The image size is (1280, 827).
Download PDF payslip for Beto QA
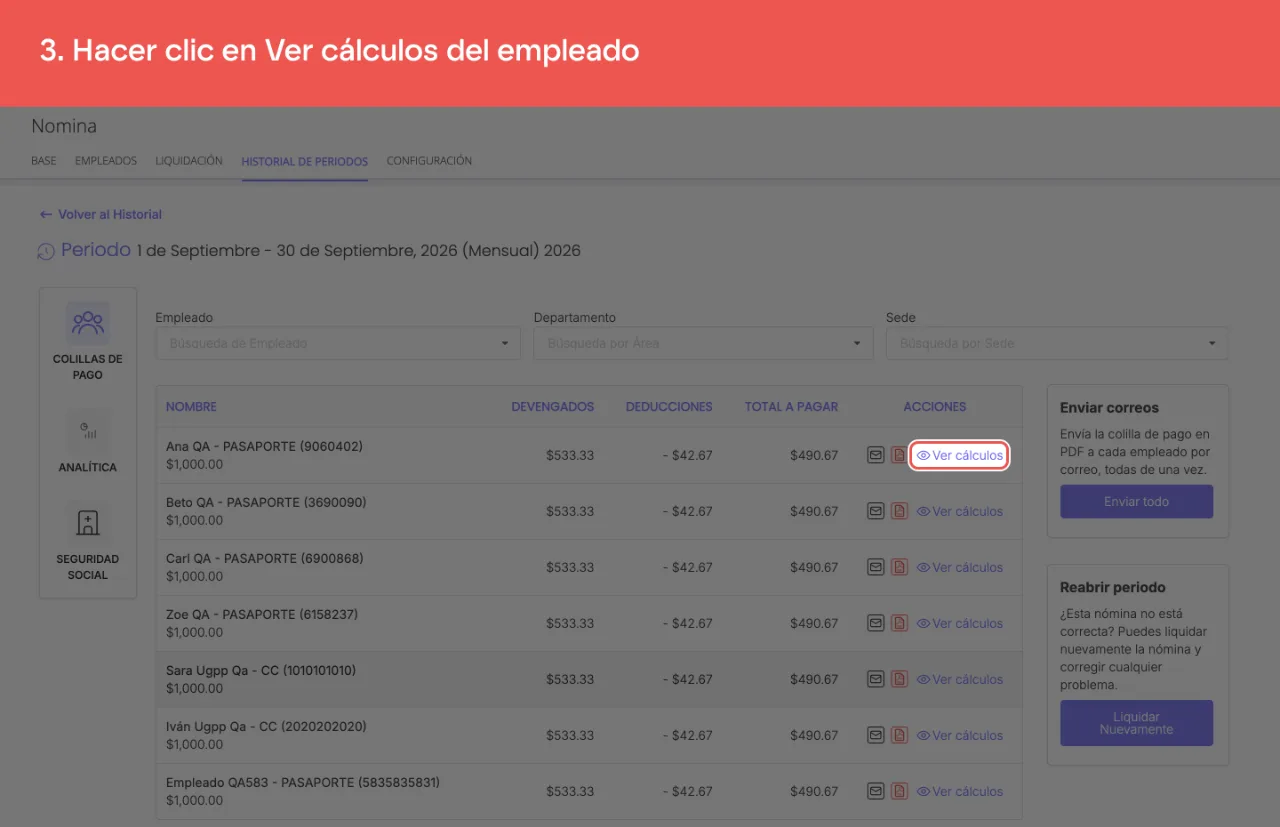coord(899,511)
